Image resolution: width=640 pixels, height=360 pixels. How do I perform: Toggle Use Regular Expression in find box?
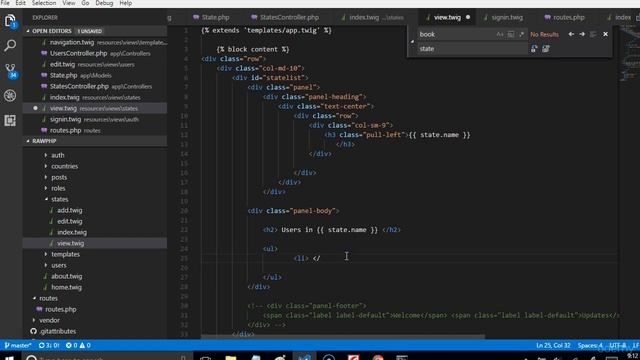521,34
